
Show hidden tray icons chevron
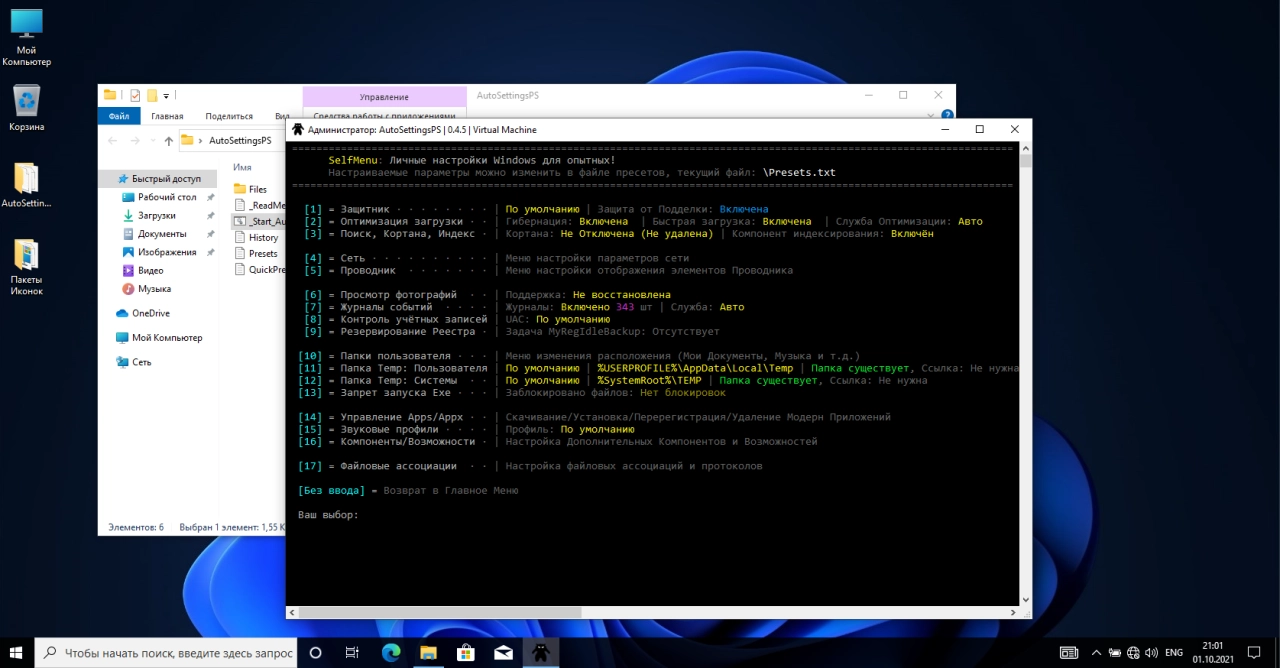click(x=1098, y=652)
